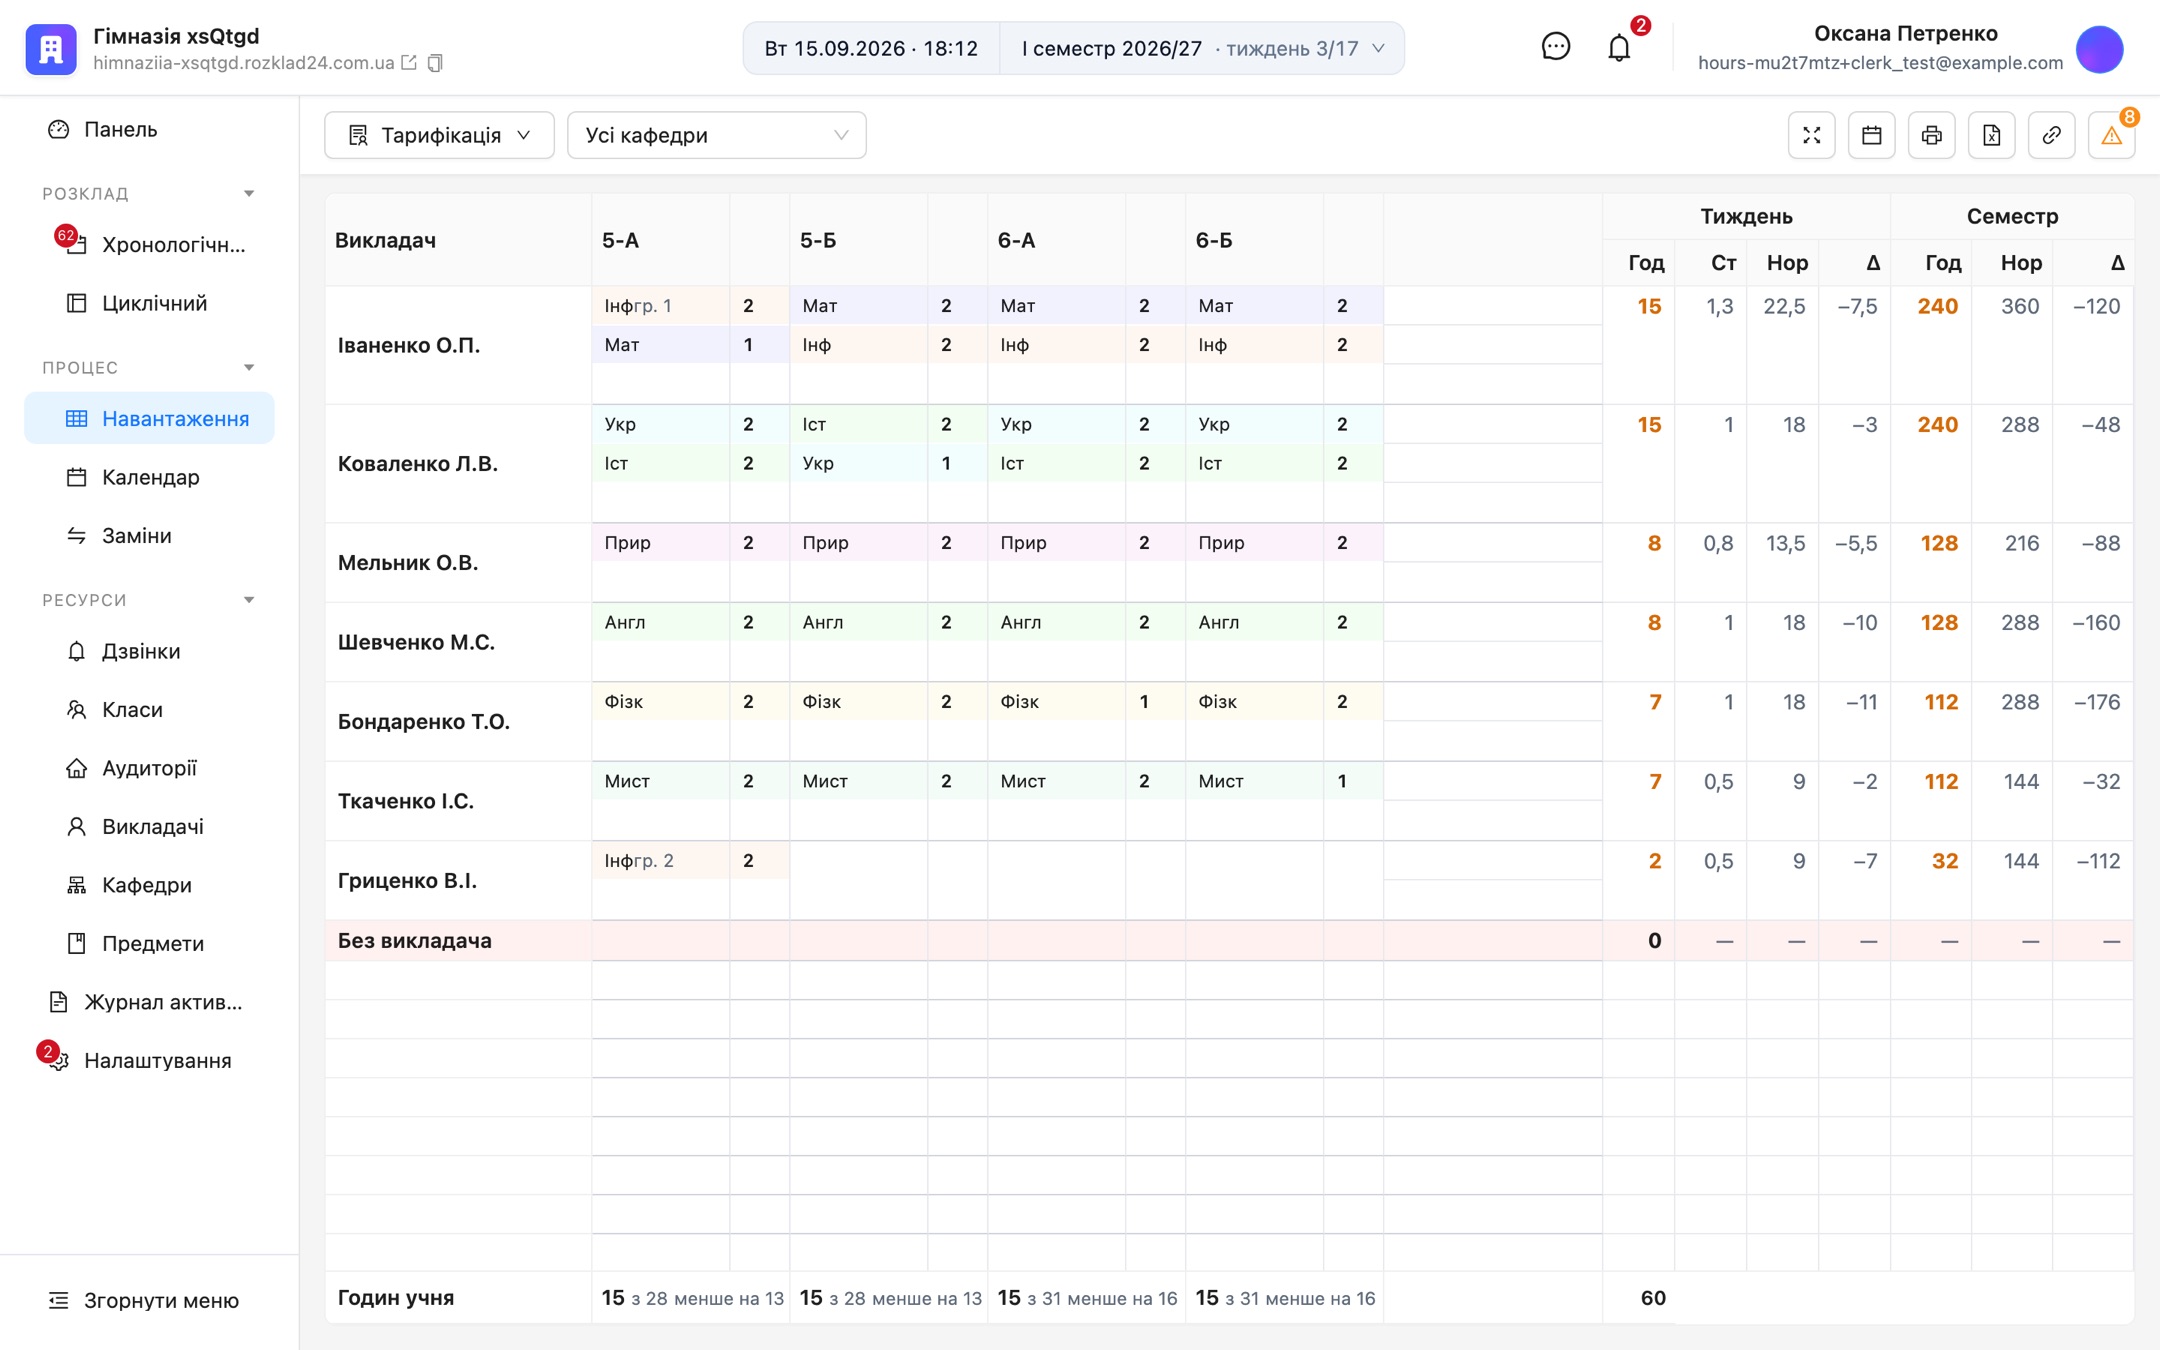This screenshot has width=2160, height=1350.
Task: Open Налаштування settings
Action: (149, 1060)
